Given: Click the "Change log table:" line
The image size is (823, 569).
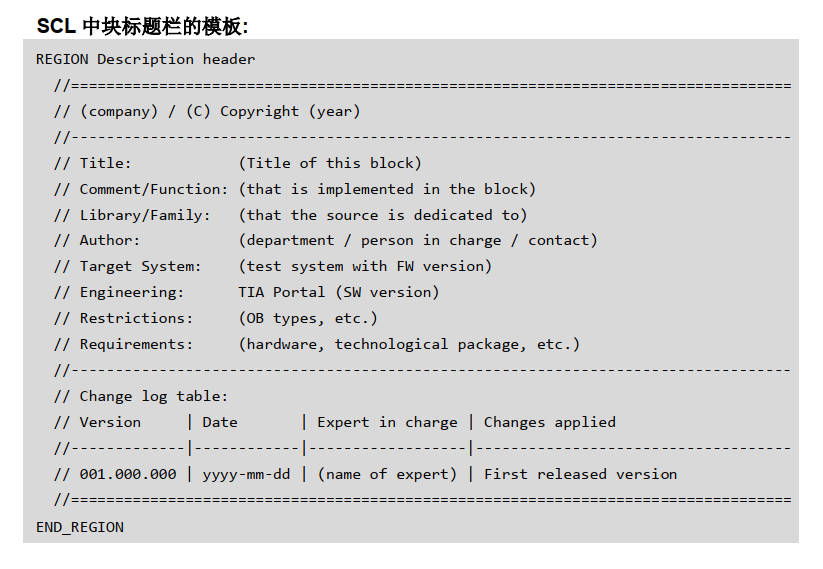Looking at the screenshot, I should tap(153, 396).
